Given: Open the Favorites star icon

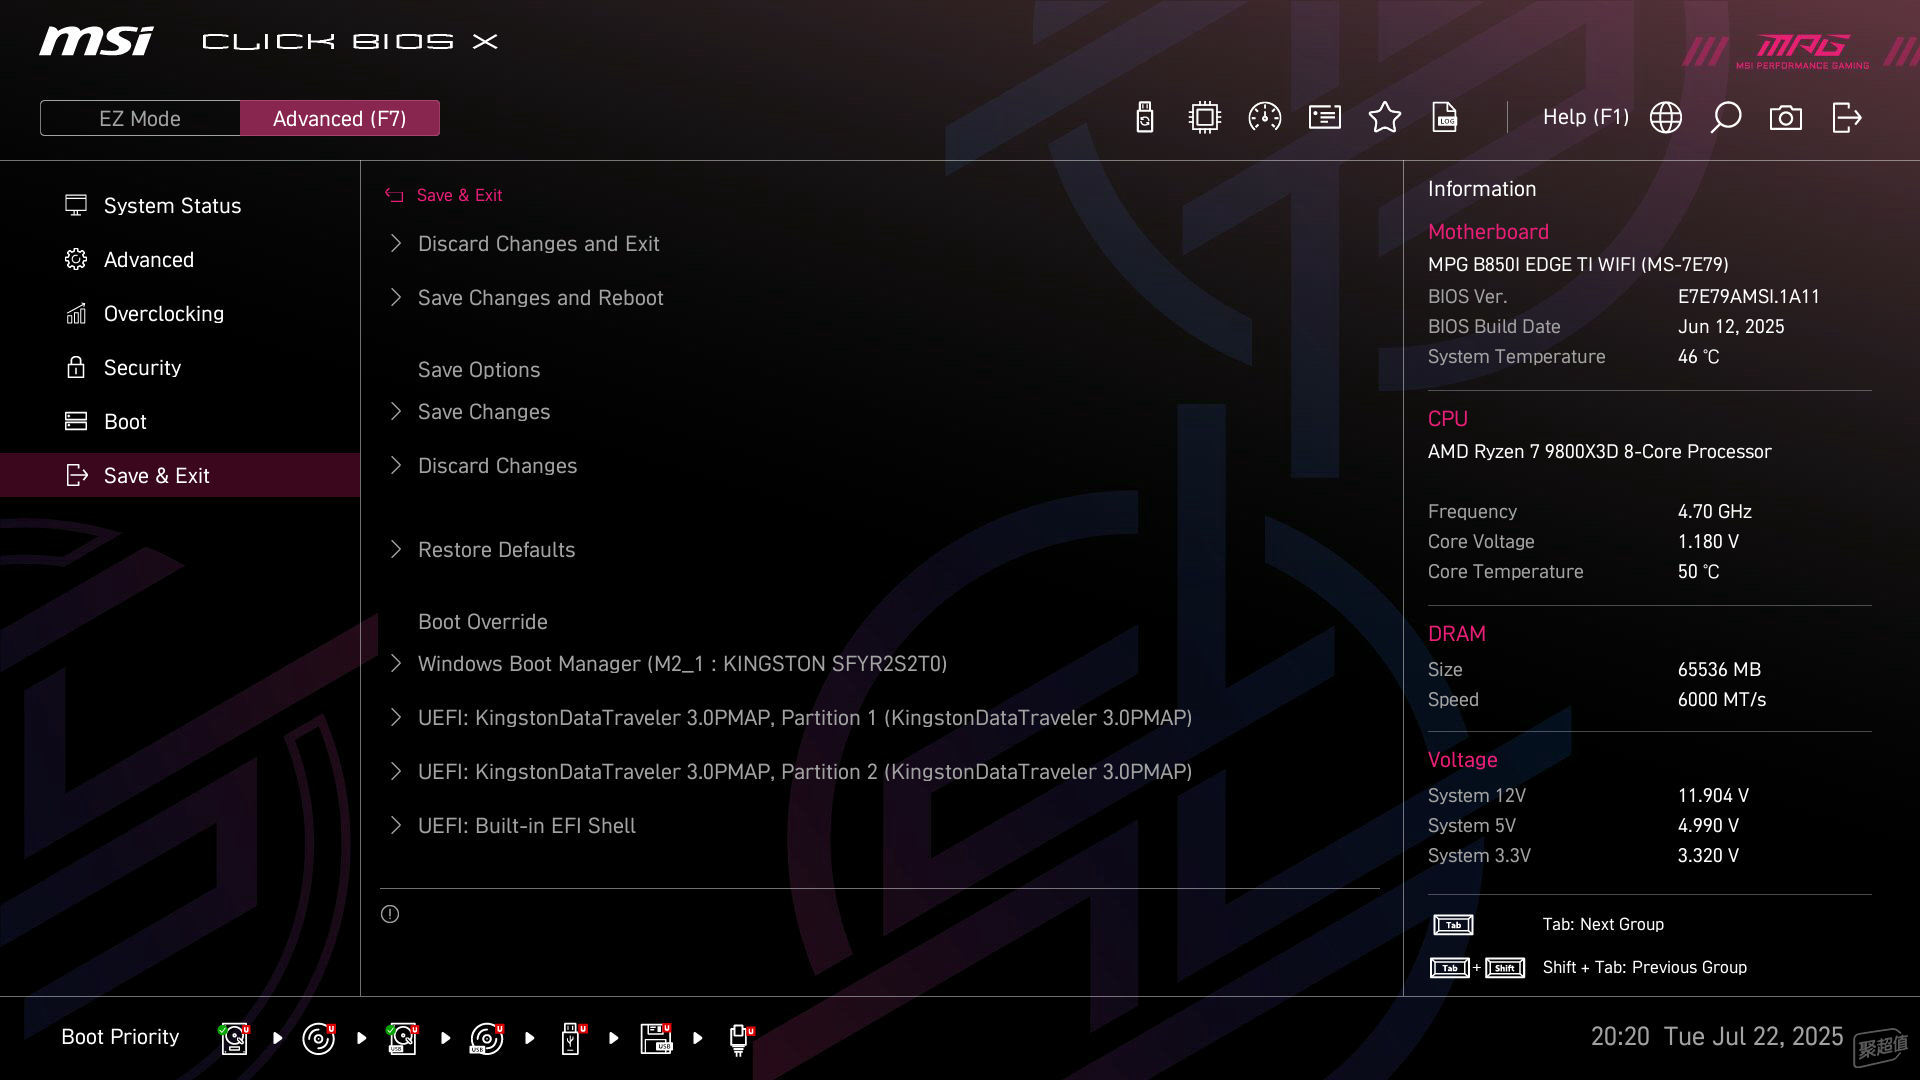Looking at the screenshot, I should tap(1385, 118).
